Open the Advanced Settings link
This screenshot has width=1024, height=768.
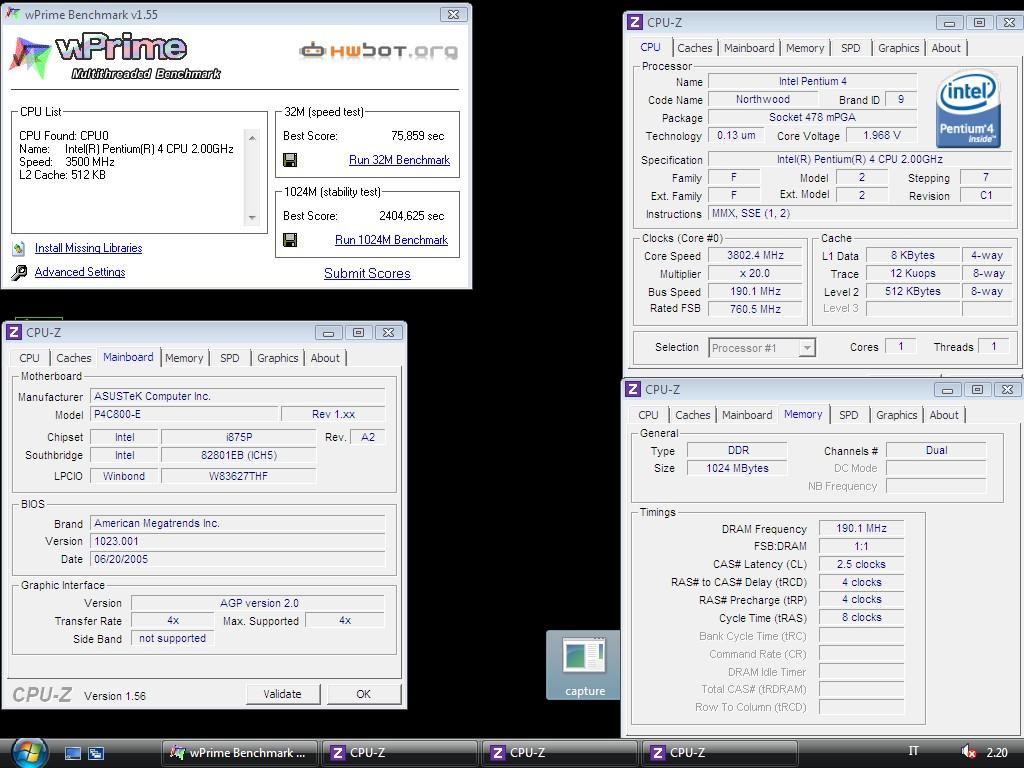(x=80, y=272)
